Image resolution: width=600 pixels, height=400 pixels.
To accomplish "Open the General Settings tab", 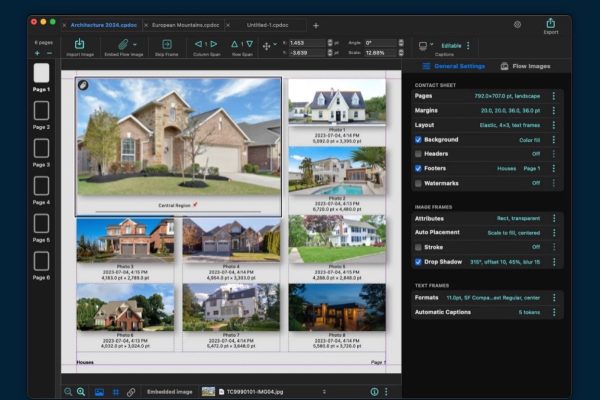I will [x=454, y=66].
